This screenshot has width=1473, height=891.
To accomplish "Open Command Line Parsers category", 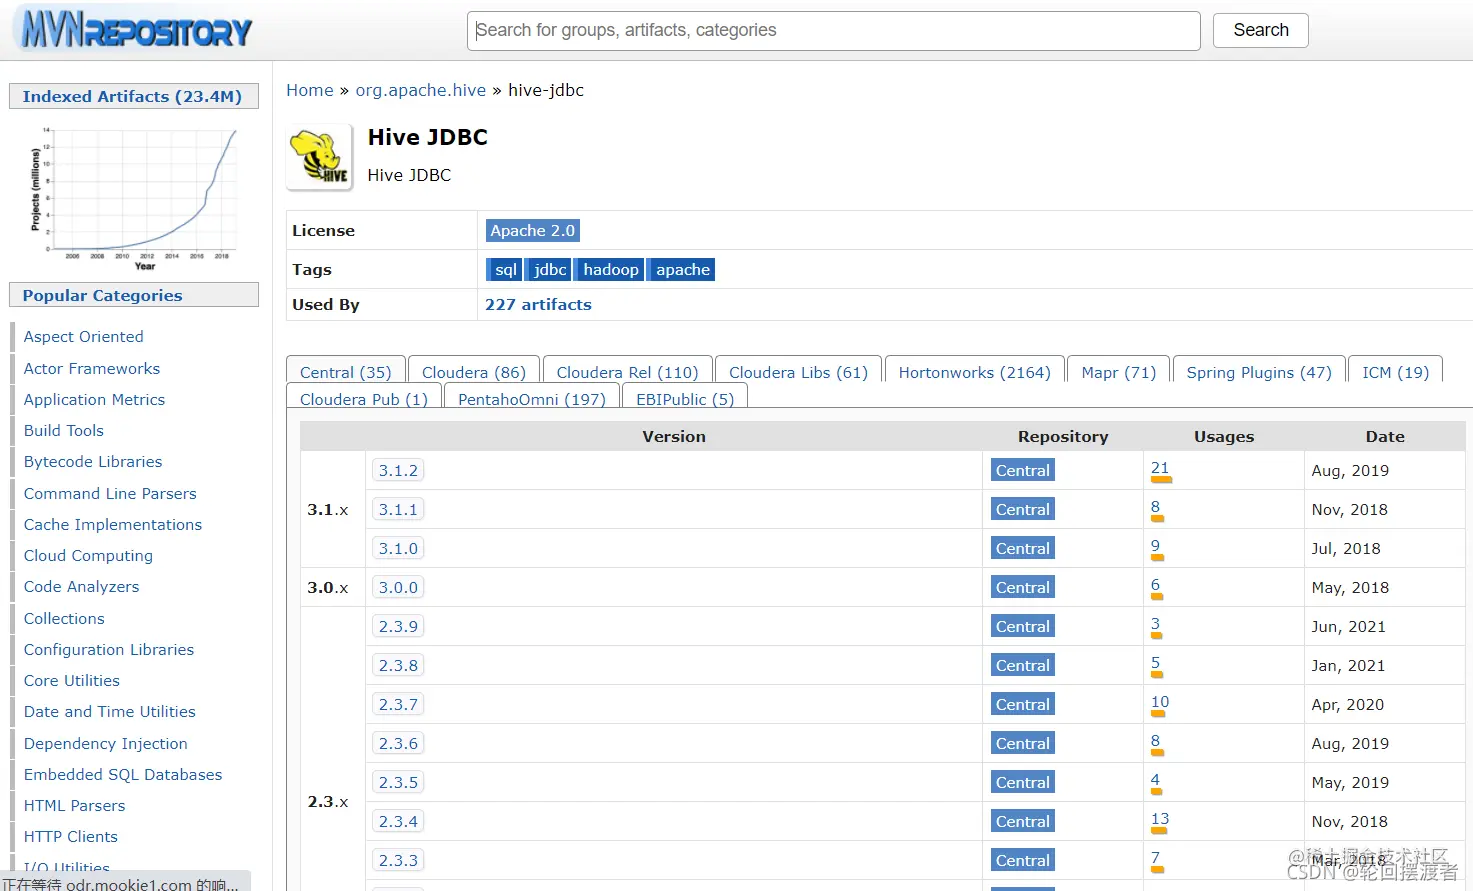I will [x=110, y=493].
